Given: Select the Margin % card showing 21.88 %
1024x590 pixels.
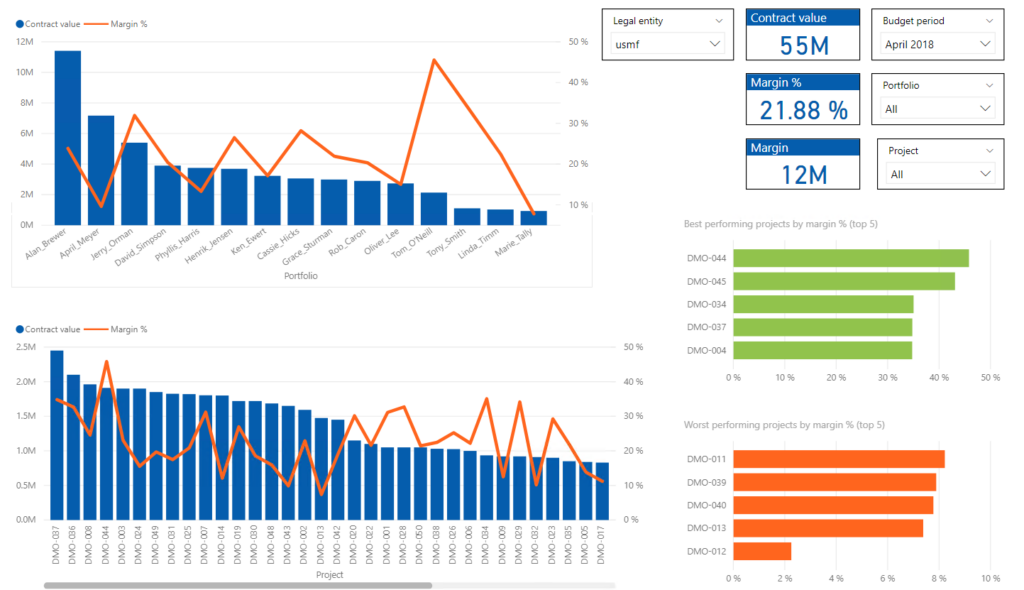Looking at the screenshot, I should tap(802, 99).
